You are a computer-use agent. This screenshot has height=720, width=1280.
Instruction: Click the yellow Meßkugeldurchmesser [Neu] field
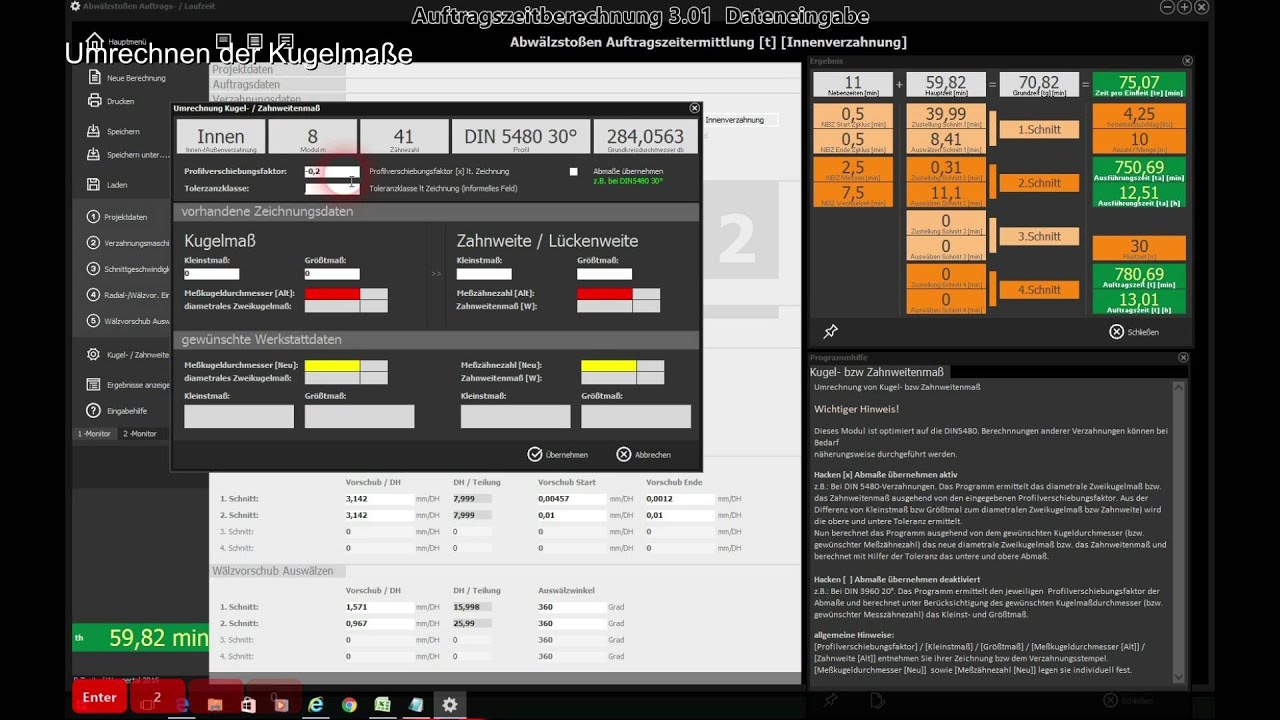(332, 366)
